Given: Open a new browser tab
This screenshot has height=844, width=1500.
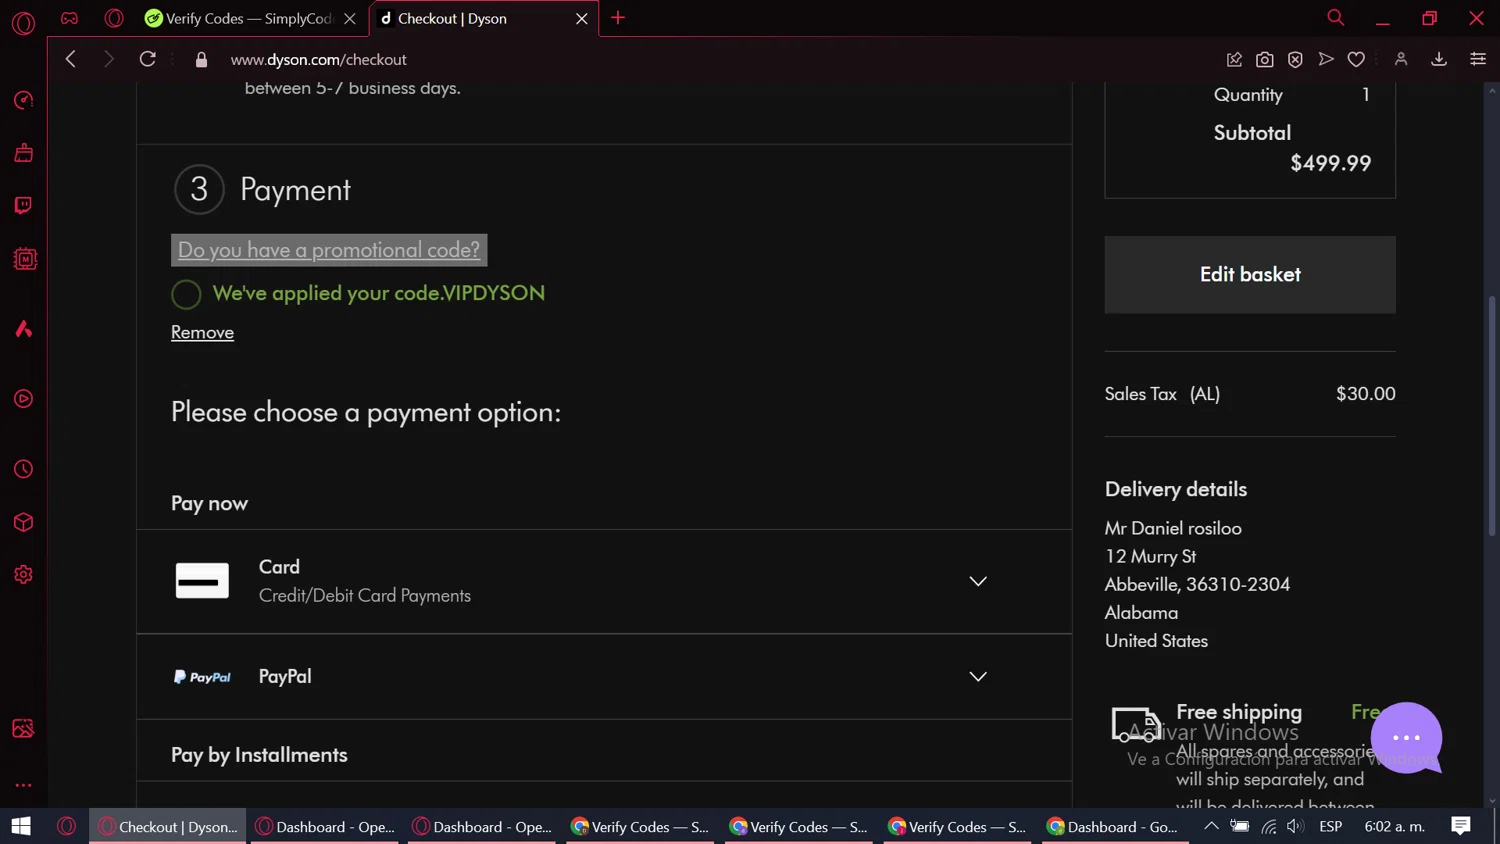Looking at the screenshot, I should [x=618, y=18].
